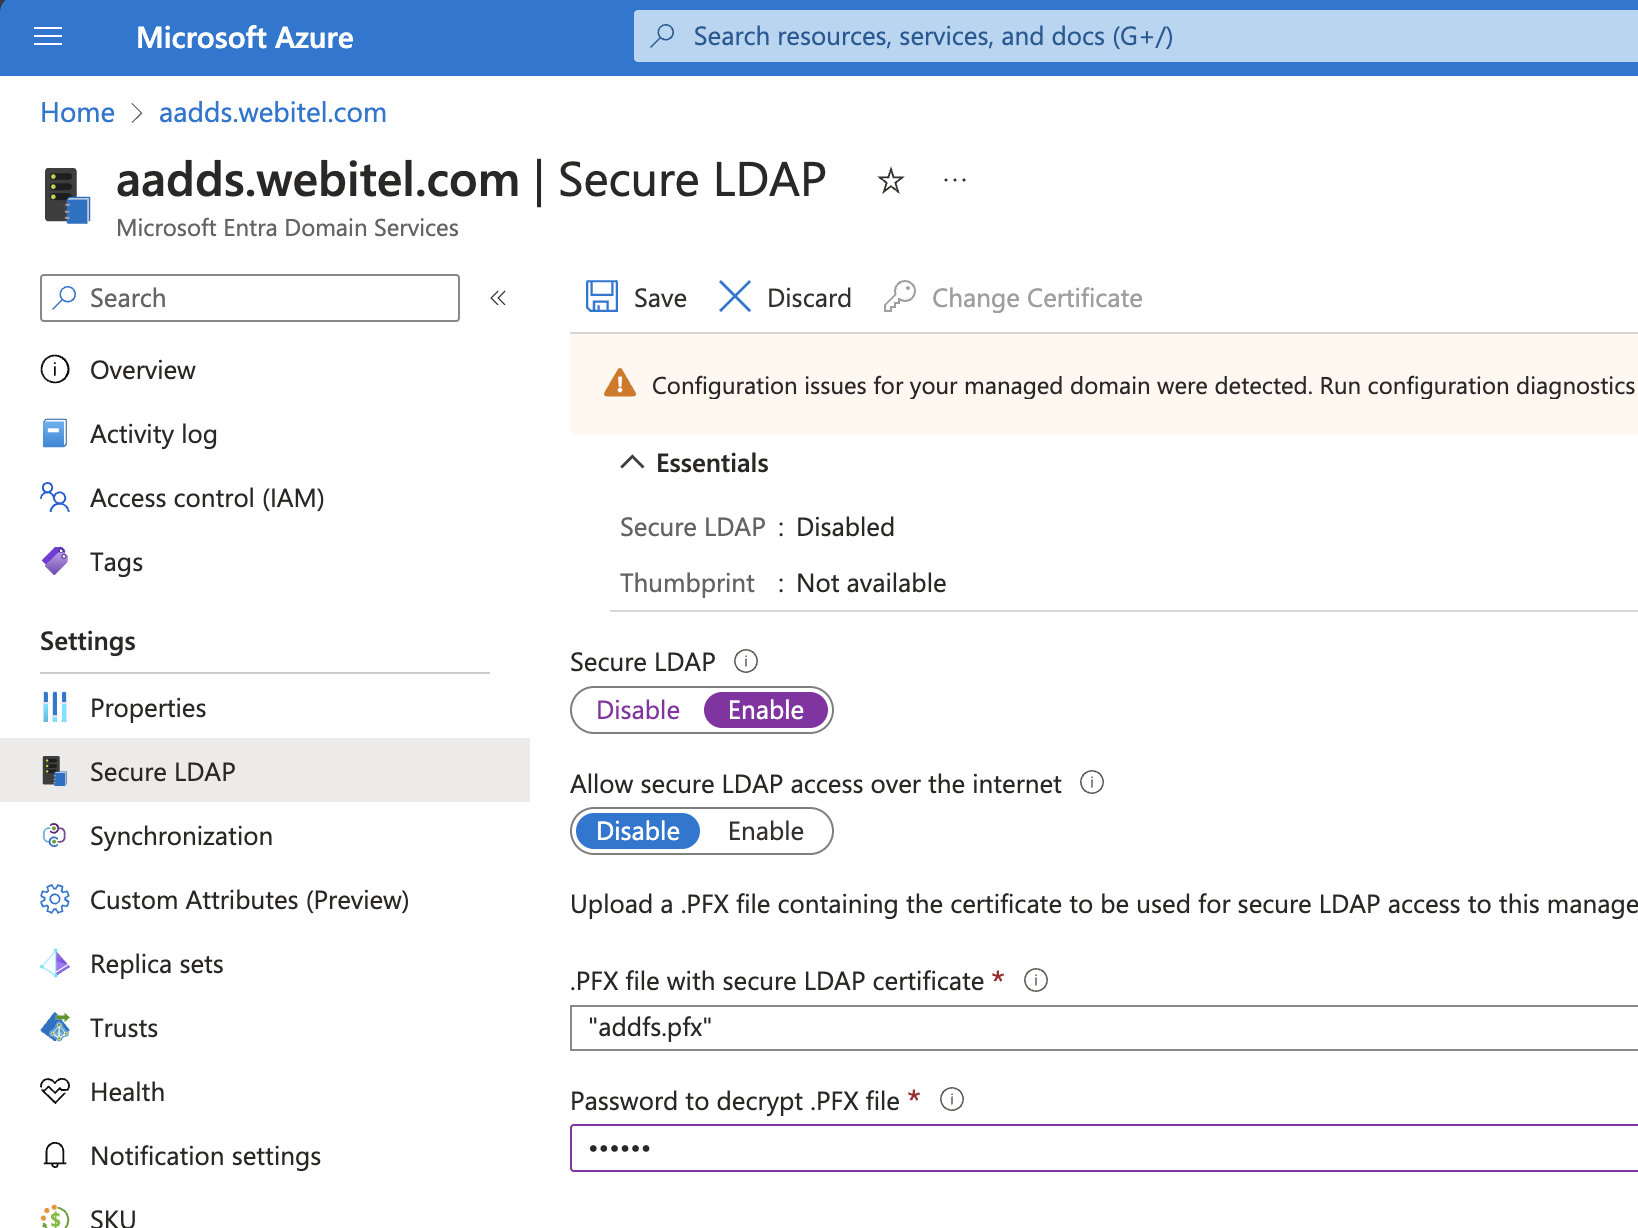Click the 'Settings' section heading
Screen dimensions: 1638x1228
[x=88, y=641]
